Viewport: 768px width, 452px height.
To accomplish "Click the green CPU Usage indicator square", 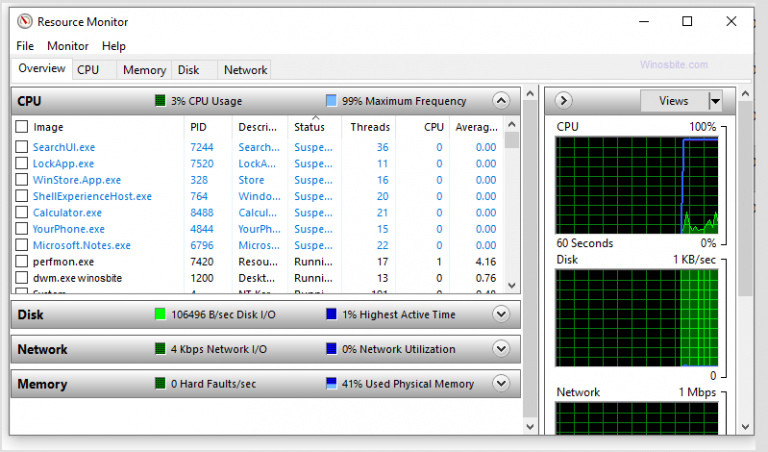I will (160, 101).
